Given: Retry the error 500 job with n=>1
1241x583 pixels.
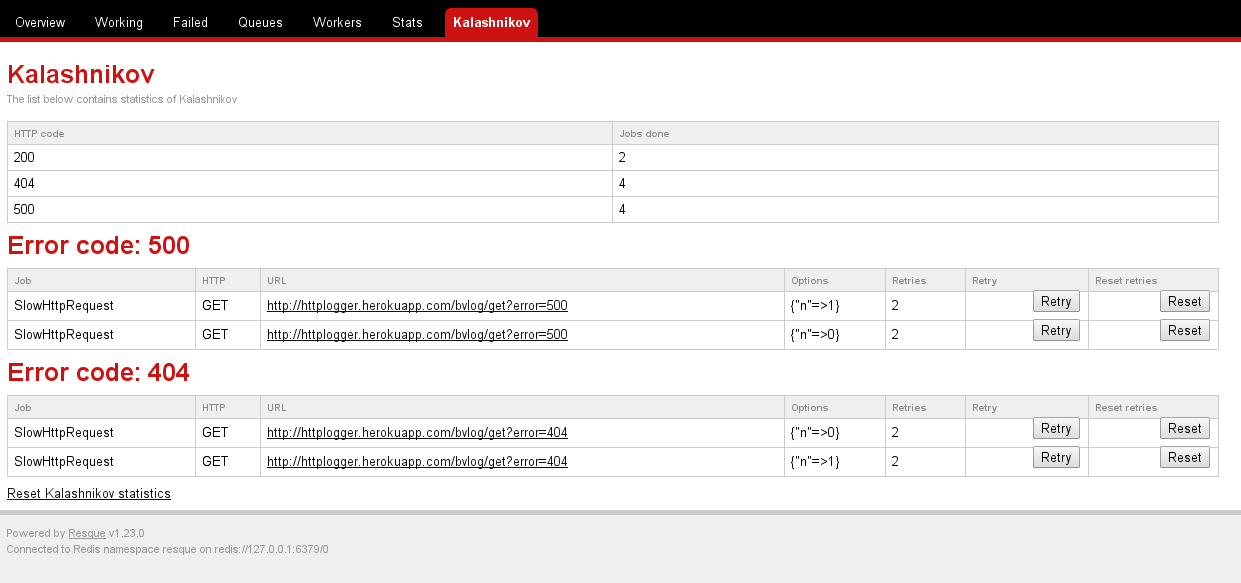Looking at the screenshot, I should click(x=1056, y=301).
